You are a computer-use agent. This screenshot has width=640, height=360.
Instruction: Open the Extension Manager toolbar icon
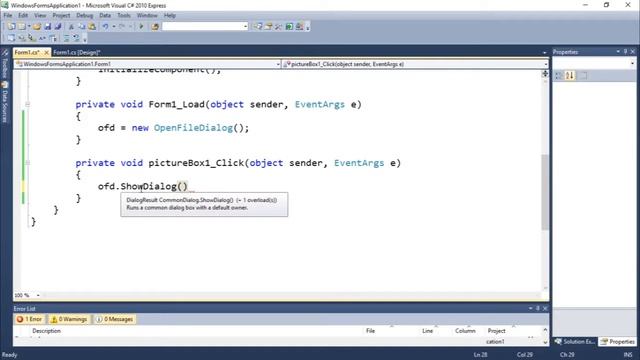coord(299,27)
